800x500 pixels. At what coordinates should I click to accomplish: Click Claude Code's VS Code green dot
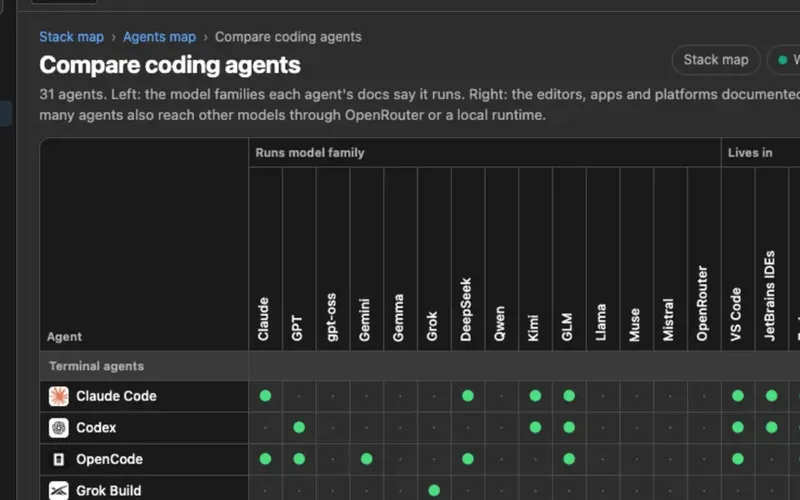[738, 395]
